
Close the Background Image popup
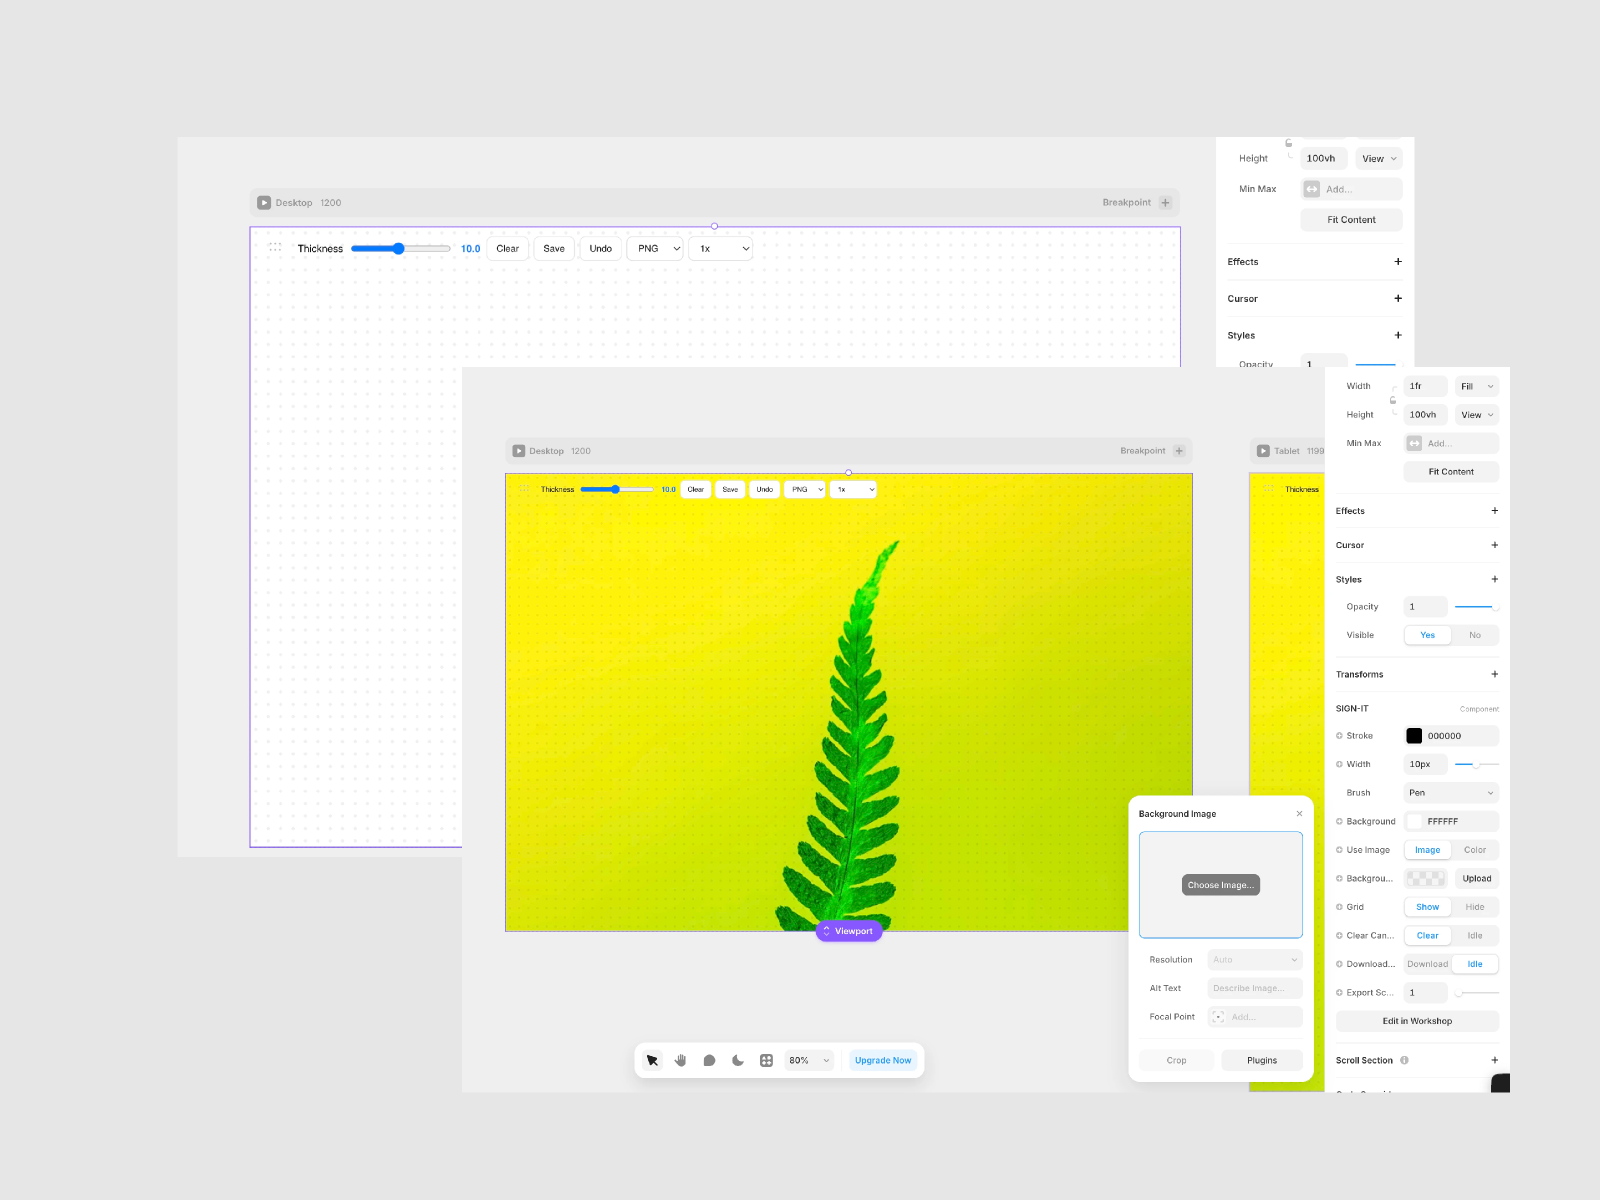point(1299,814)
